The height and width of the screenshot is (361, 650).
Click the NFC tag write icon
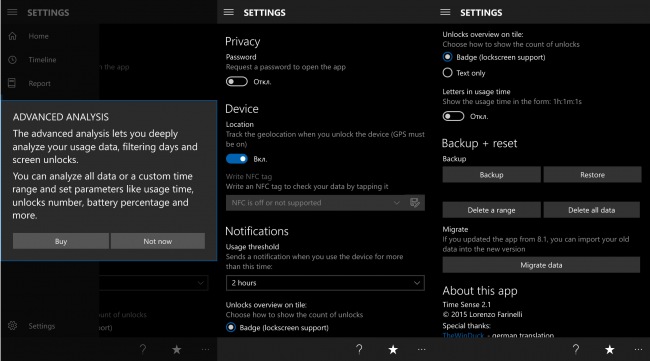(x=415, y=203)
